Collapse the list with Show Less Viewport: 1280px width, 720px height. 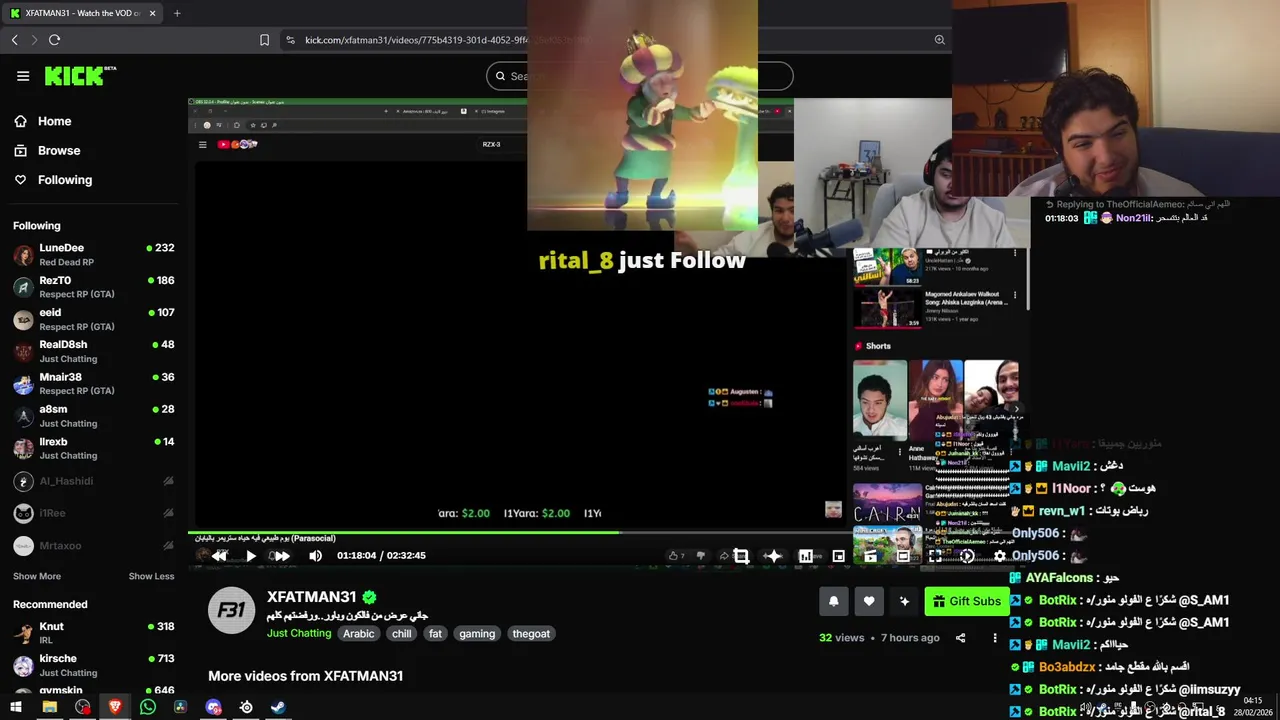pos(151,576)
